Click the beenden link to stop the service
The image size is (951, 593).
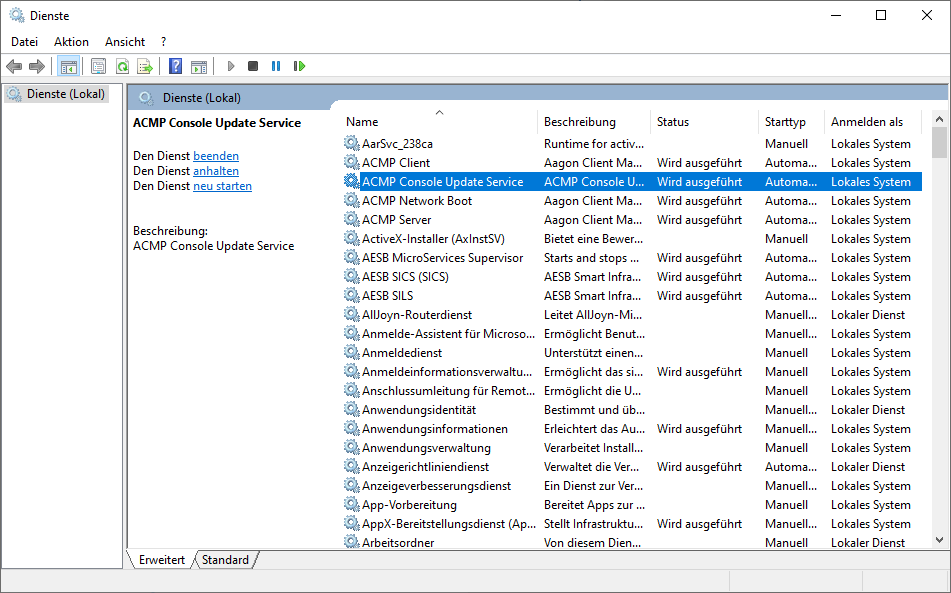pos(218,155)
